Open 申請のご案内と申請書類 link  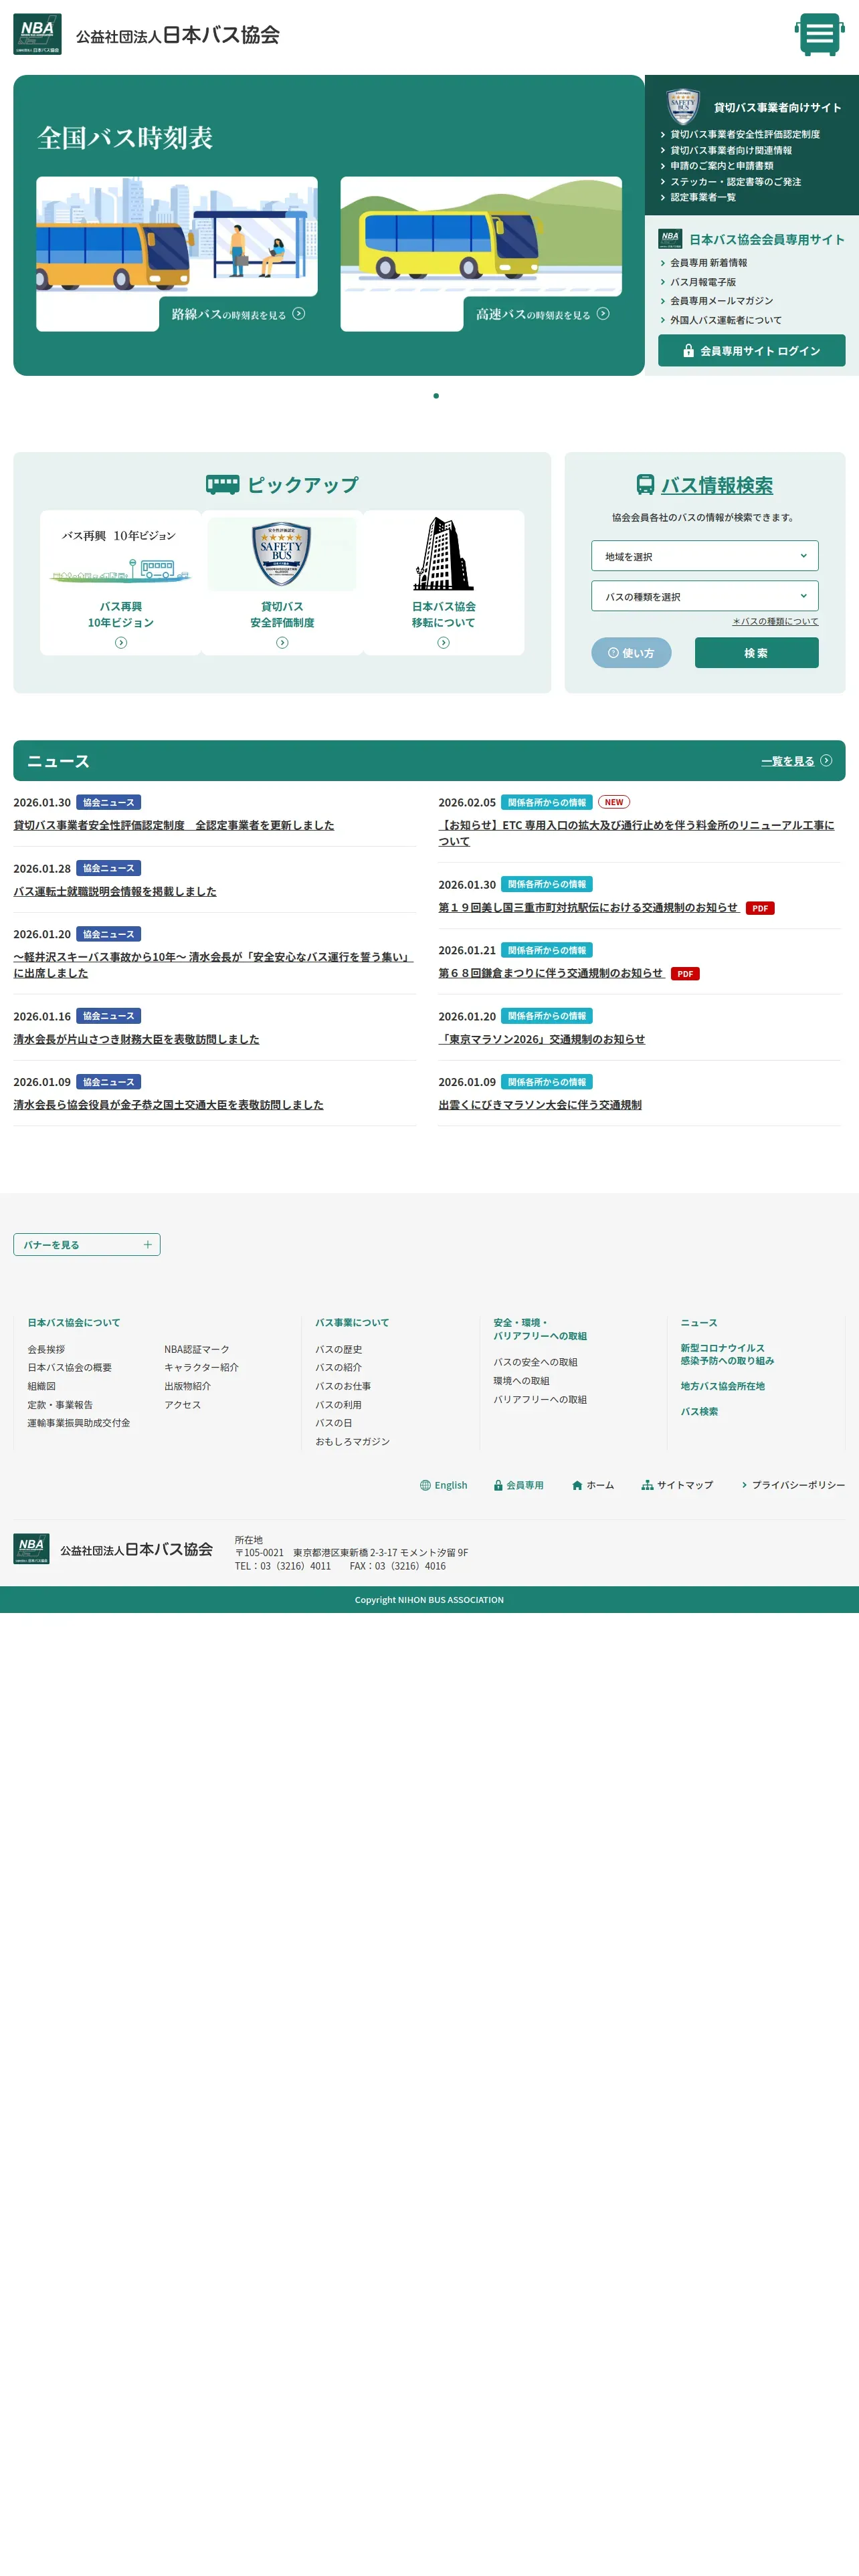tap(721, 166)
